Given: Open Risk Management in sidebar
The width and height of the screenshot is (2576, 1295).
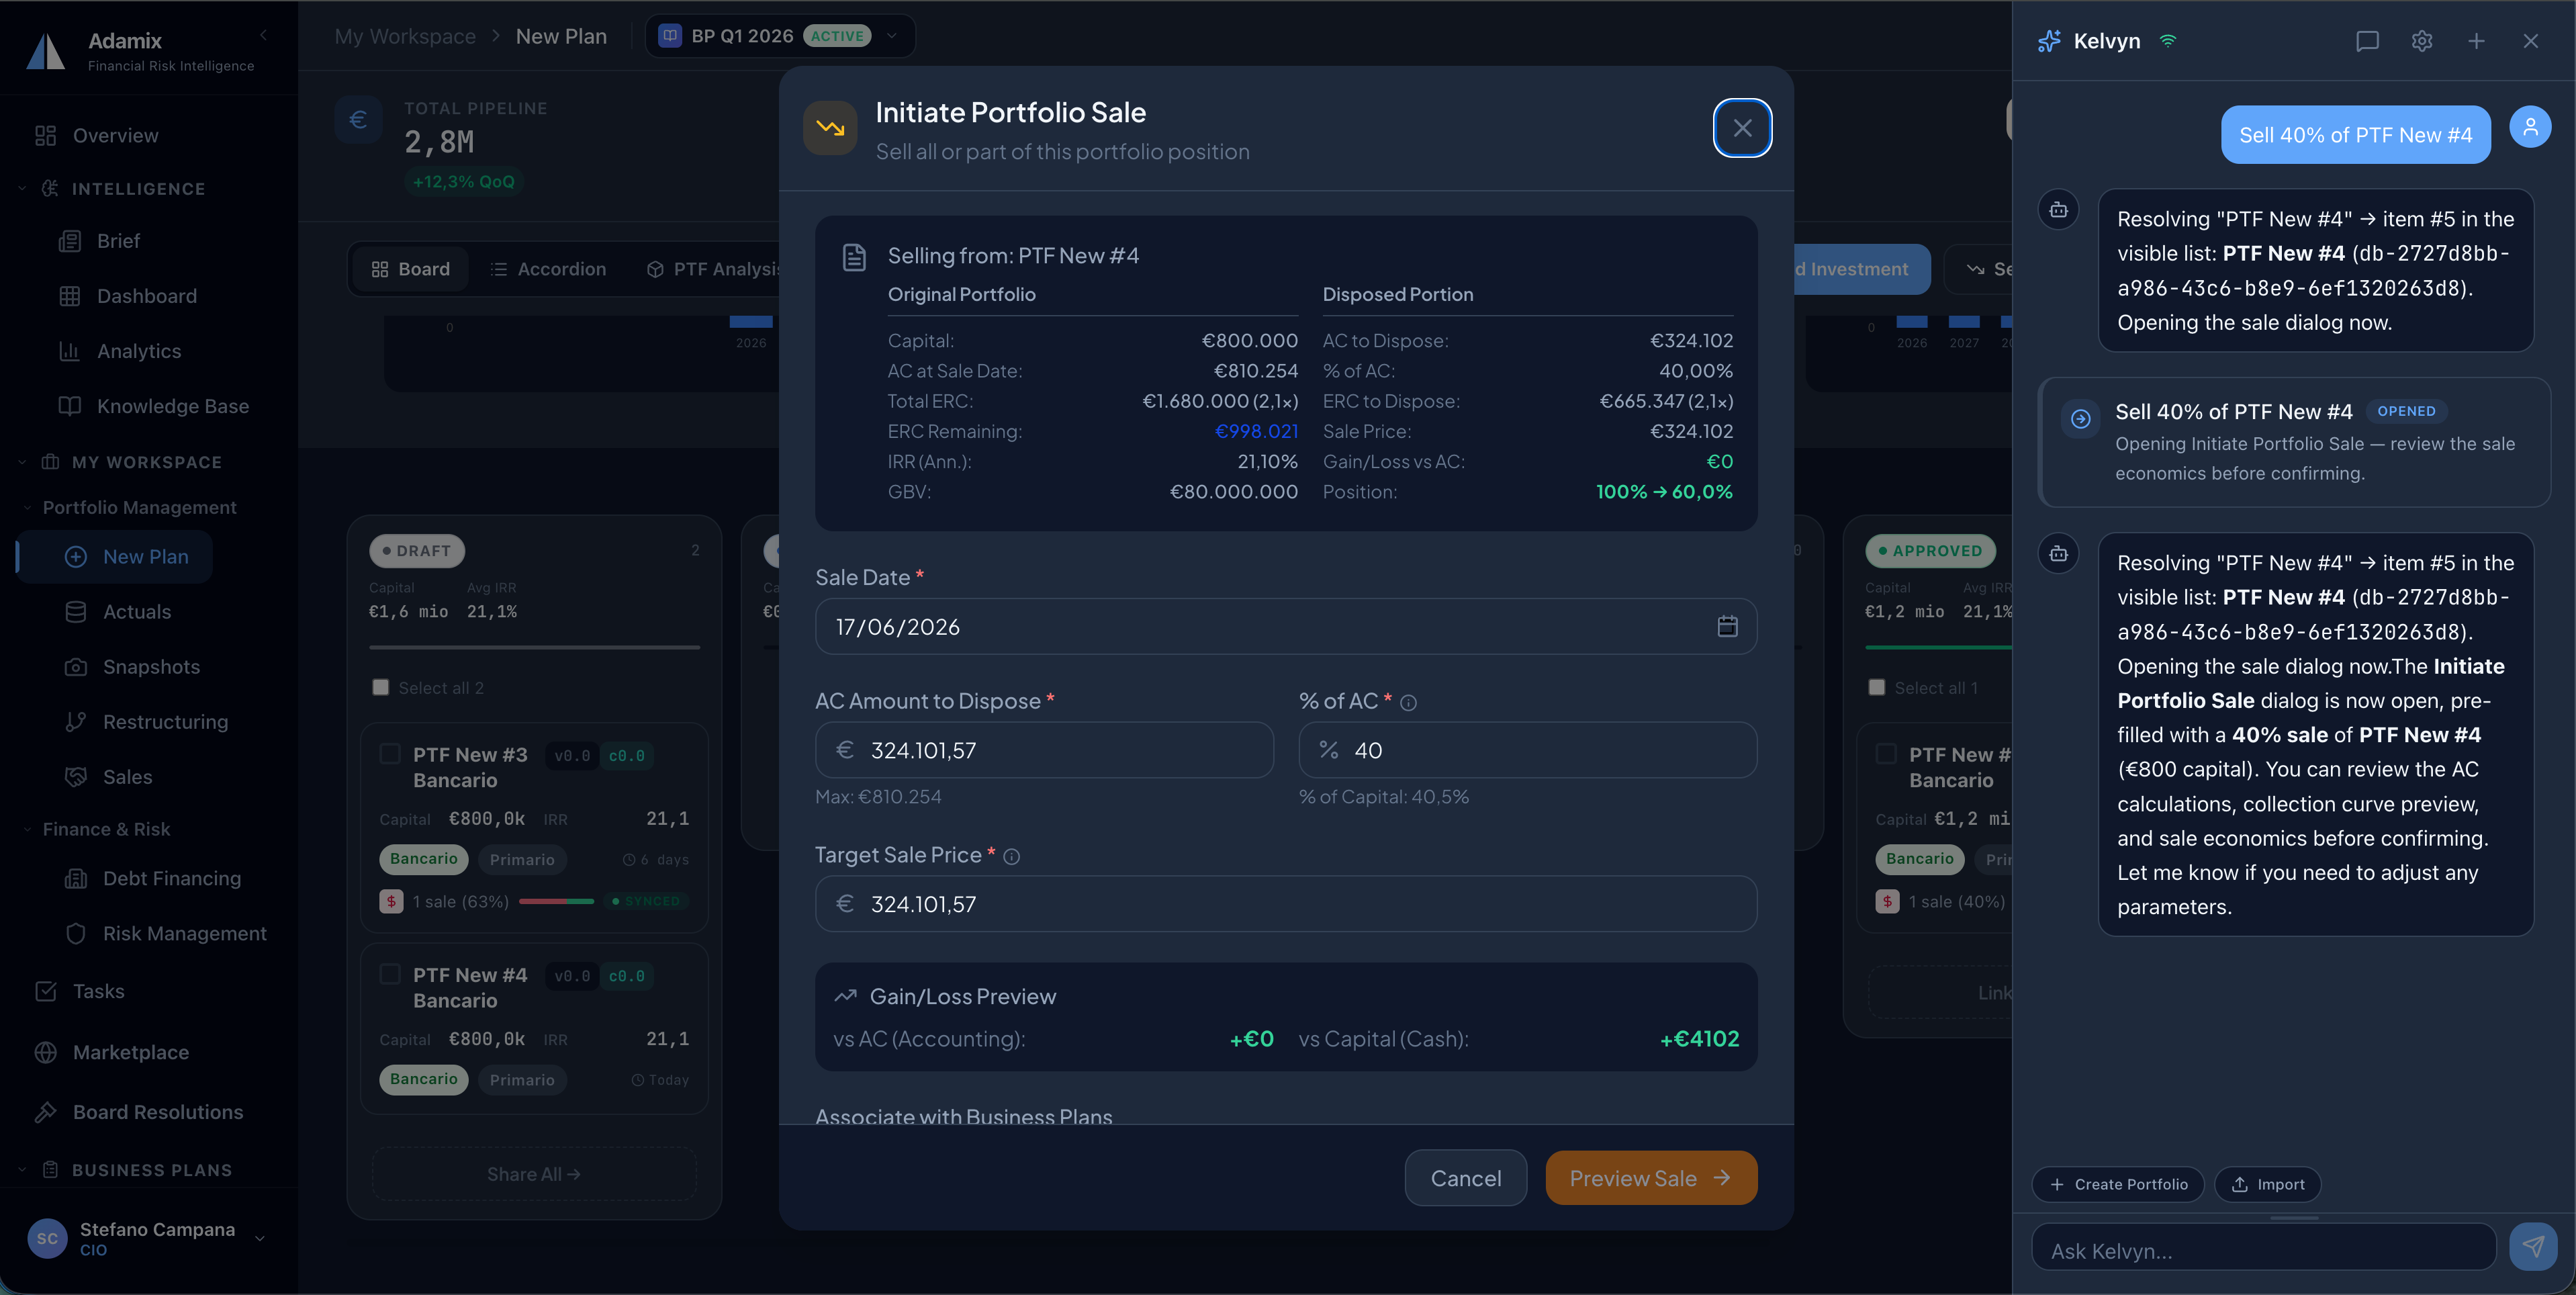Looking at the screenshot, I should pyautogui.click(x=184, y=933).
